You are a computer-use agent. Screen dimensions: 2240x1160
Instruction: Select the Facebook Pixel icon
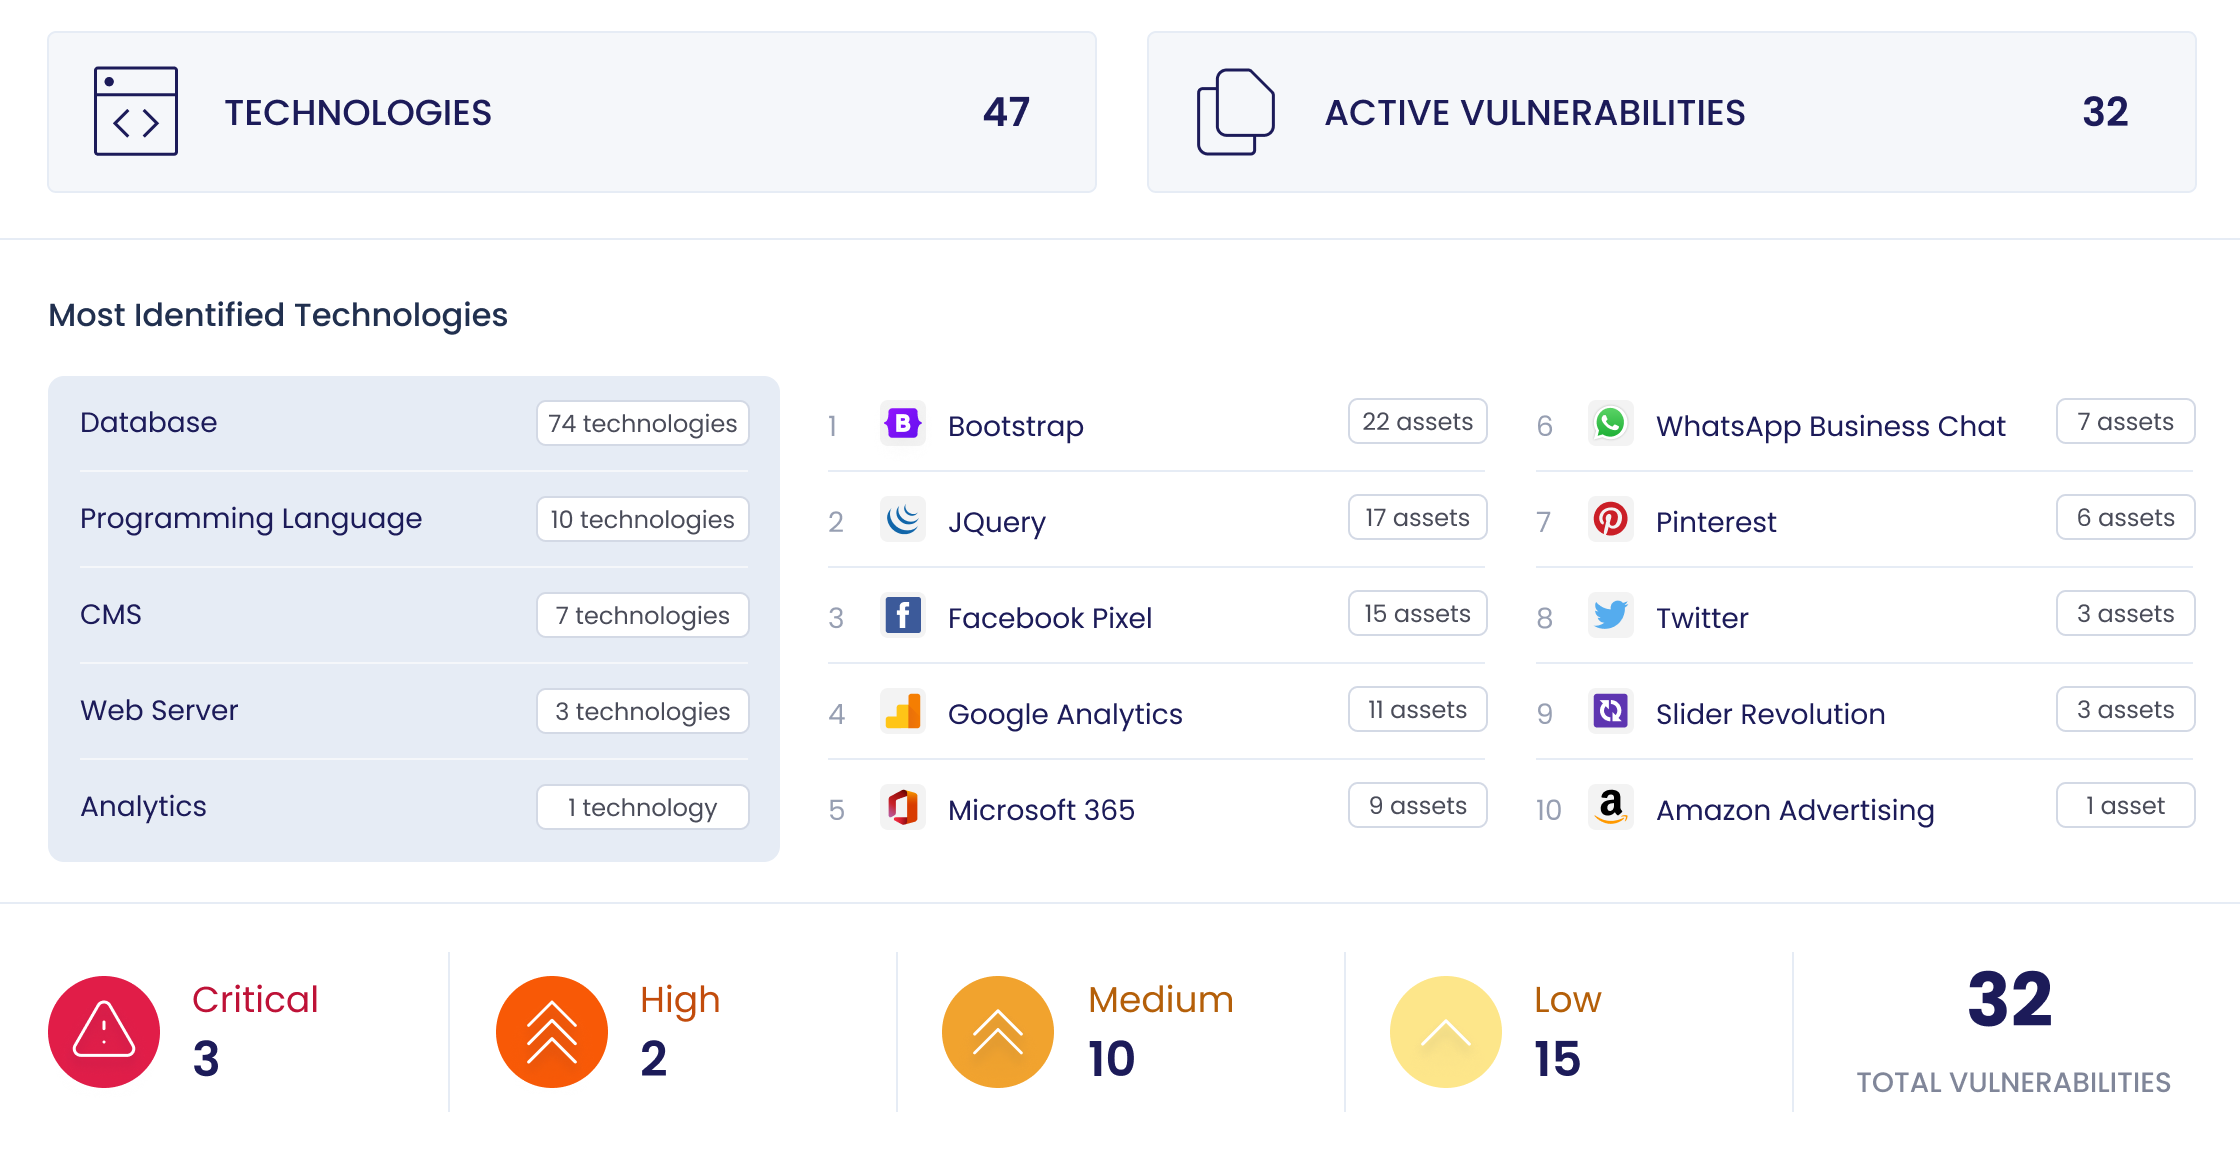click(903, 616)
